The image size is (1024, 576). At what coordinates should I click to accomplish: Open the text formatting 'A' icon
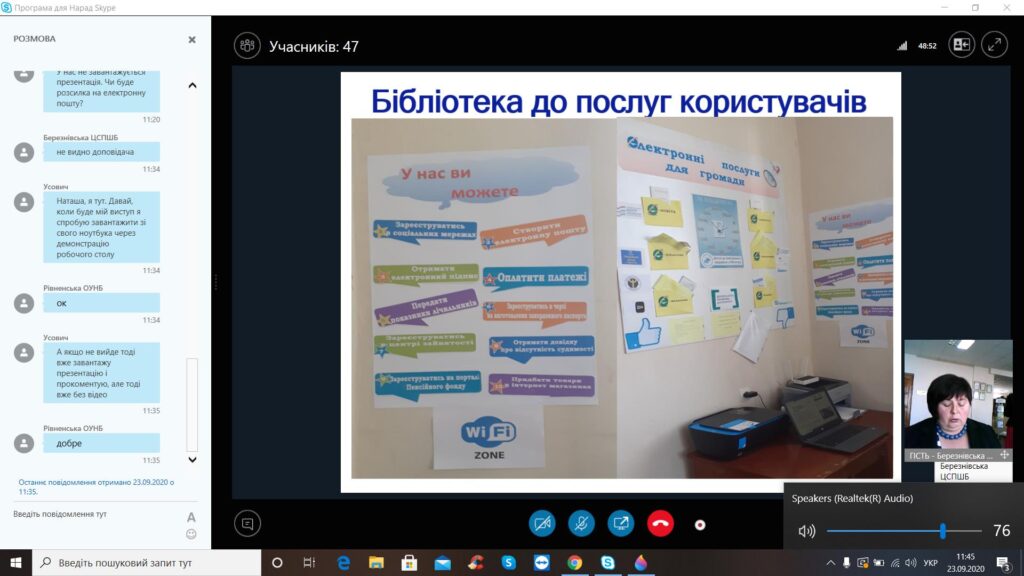pyautogui.click(x=191, y=517)
